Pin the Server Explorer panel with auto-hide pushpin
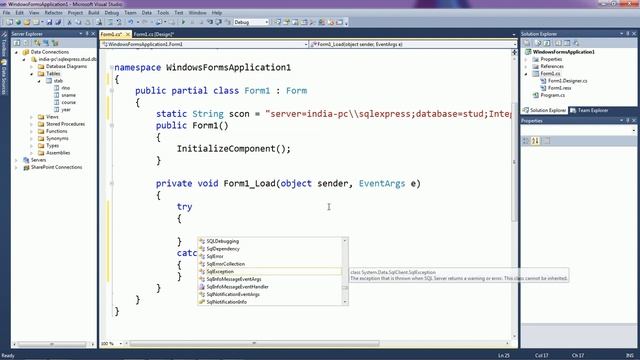This screenshot has width=640, height=360. (87, 34)
